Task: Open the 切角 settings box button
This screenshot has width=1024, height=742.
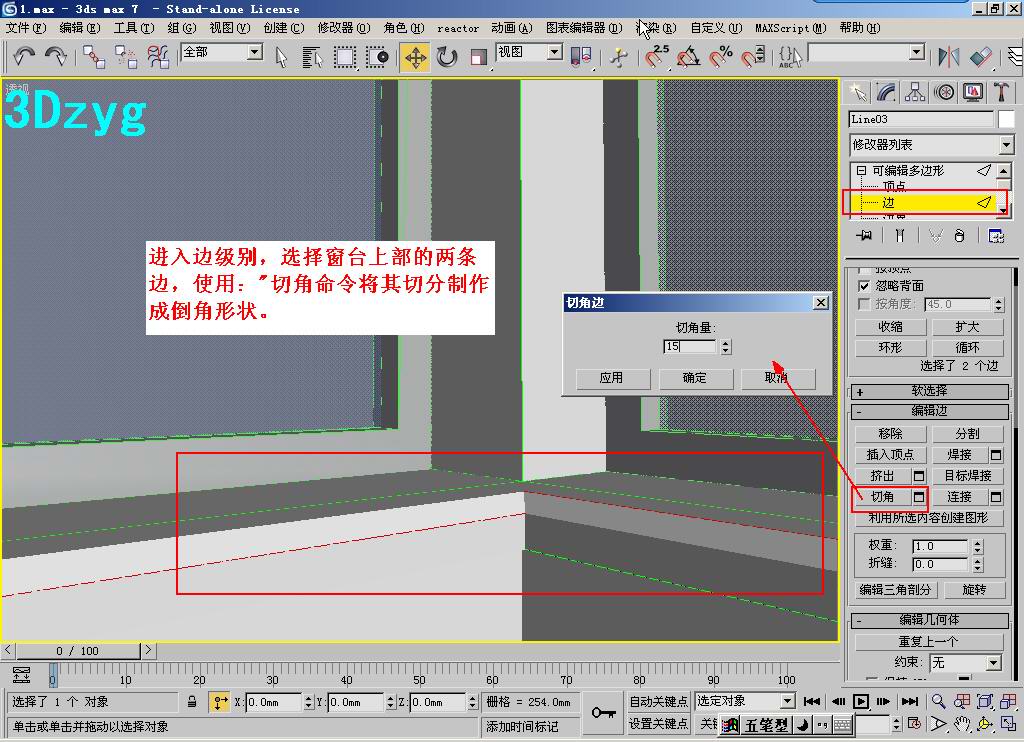Action: coord(919,497)
